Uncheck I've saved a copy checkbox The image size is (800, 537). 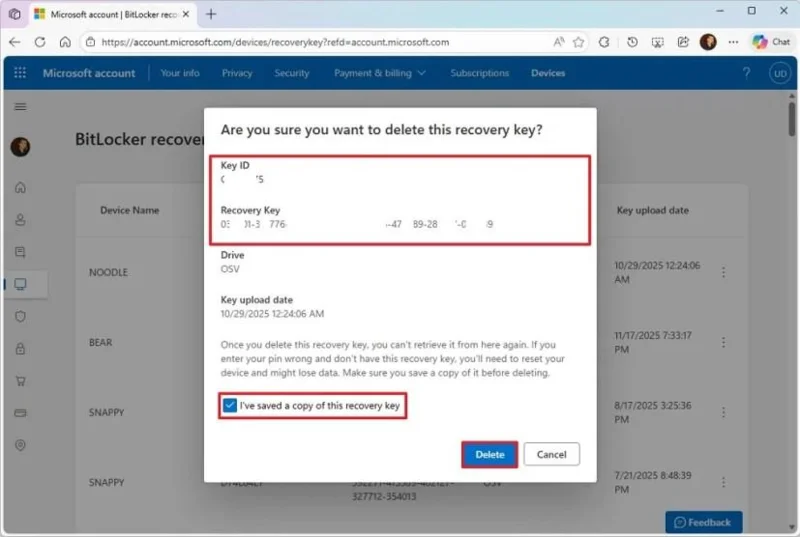(x=230, y=405)
